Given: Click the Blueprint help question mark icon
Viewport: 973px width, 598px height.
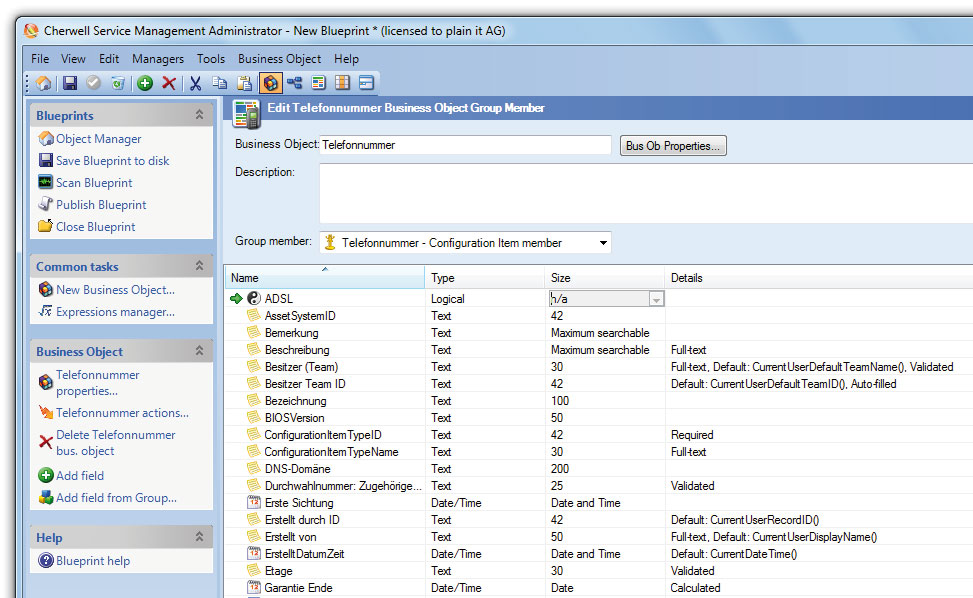Looking at the screenshot, I should click(46, 560).
